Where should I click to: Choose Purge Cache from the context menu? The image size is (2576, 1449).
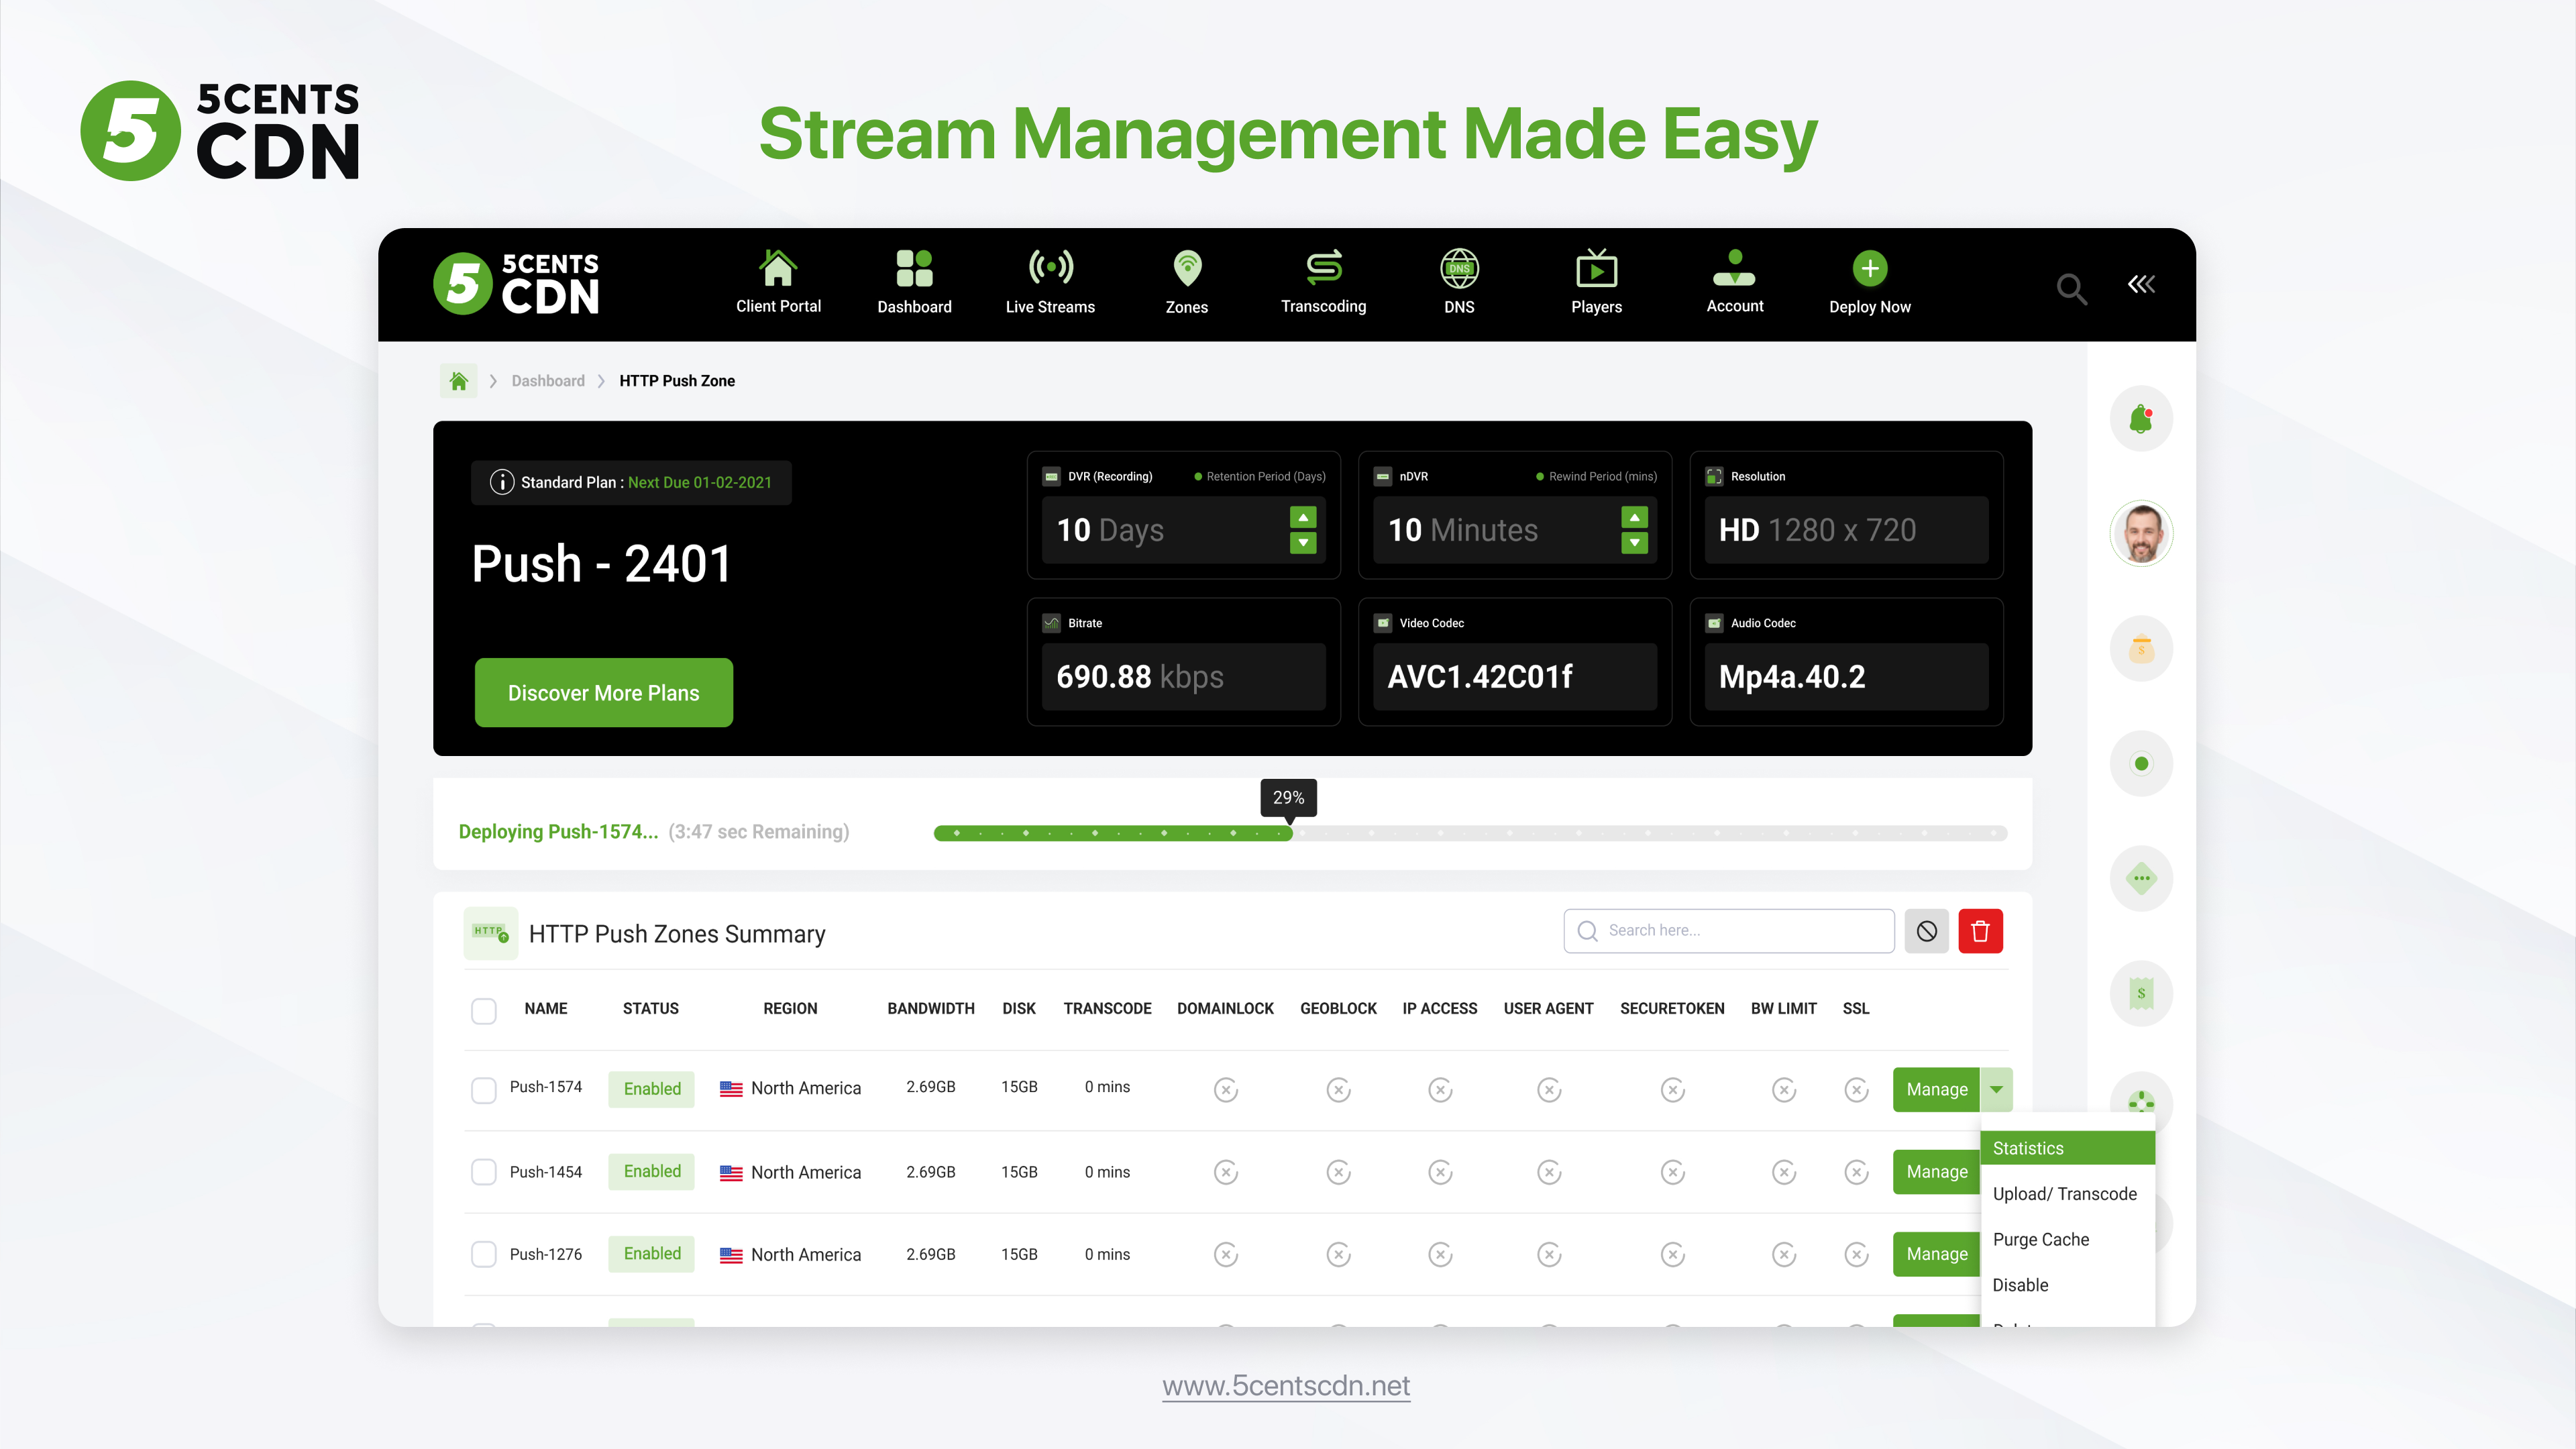pyautogui.click(x=2041, y=1239)
